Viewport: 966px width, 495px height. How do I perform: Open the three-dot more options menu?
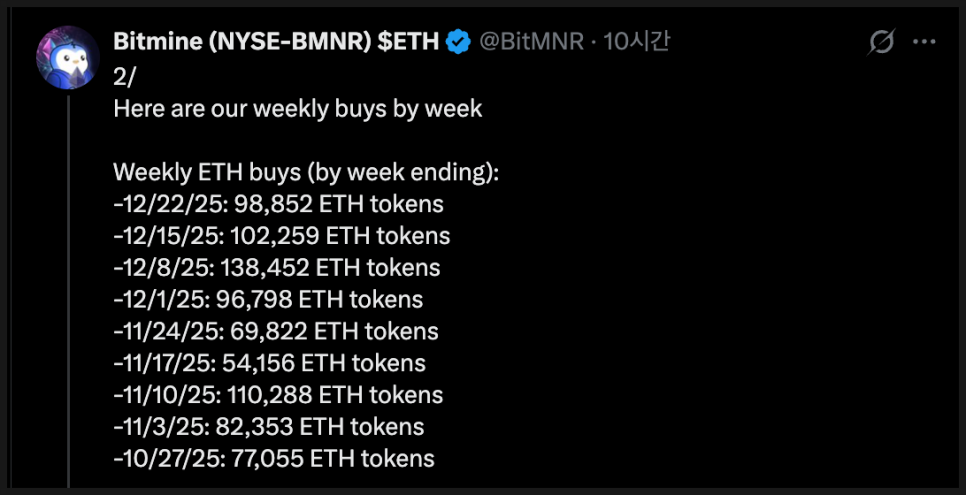coord(925,42)
